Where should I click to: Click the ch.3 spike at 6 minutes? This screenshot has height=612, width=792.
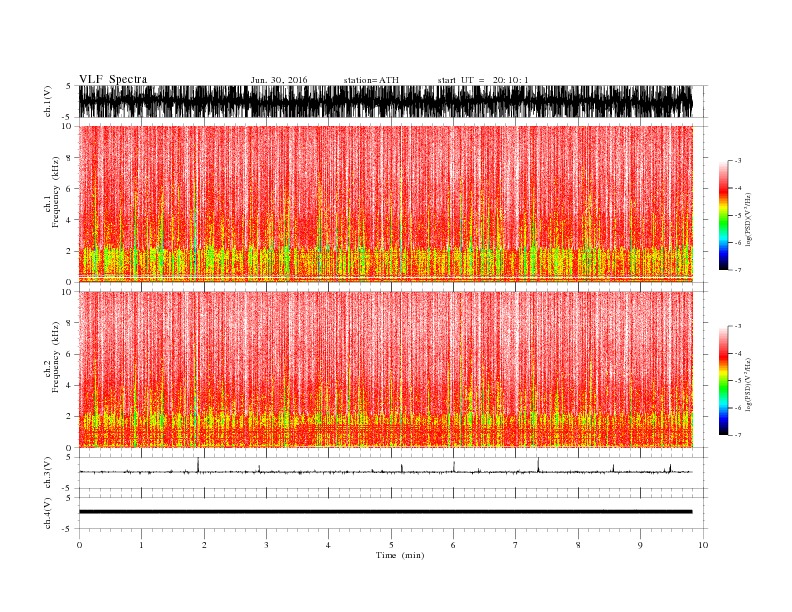[x=454, y=467]
